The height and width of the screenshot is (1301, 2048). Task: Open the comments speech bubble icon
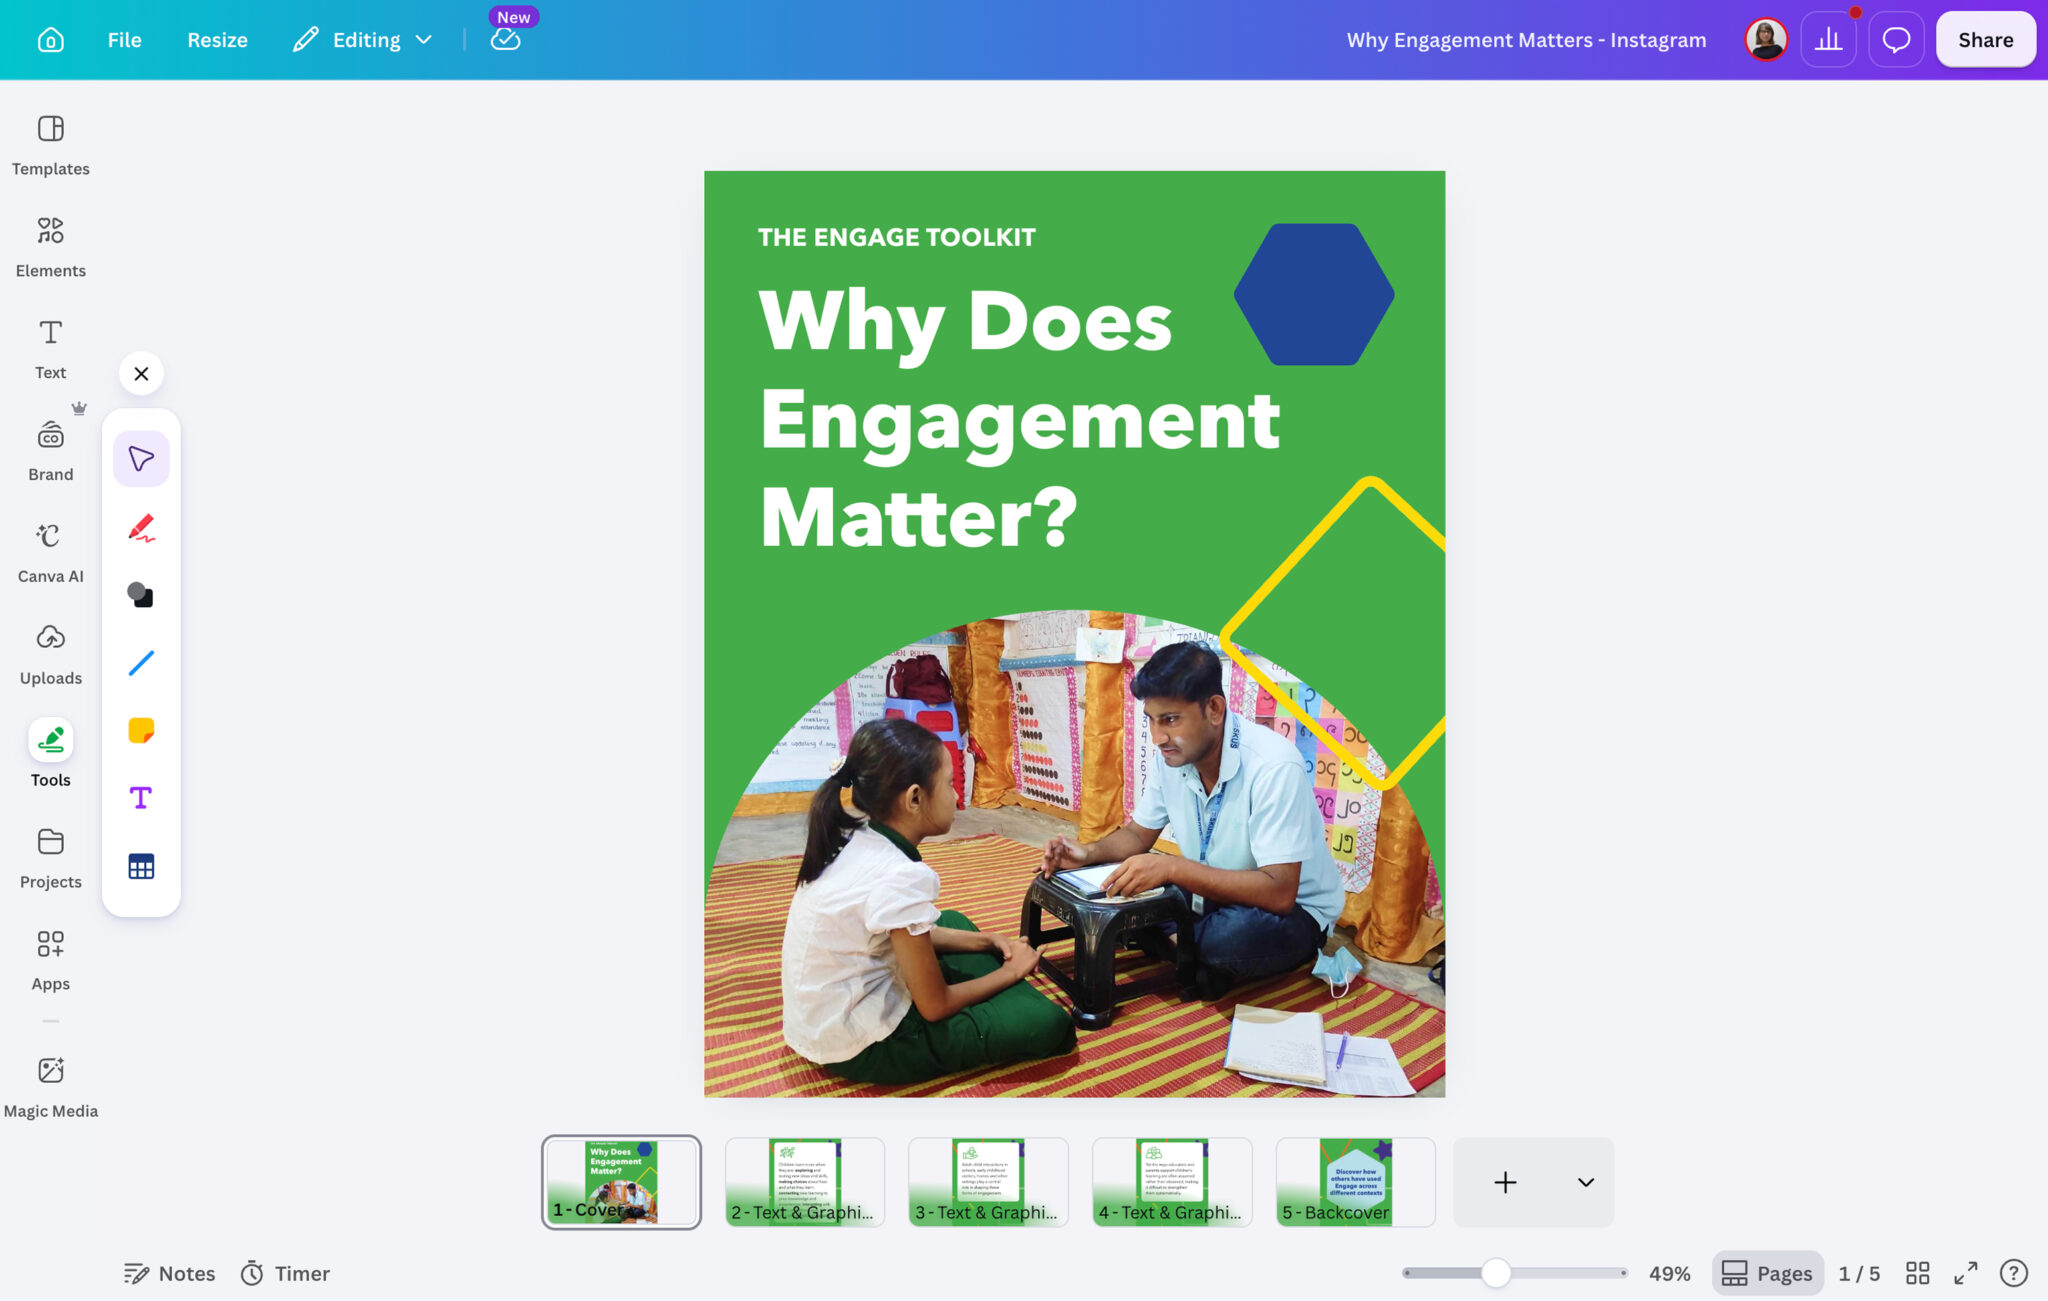pyautogui.click(x=1896, y=40)
